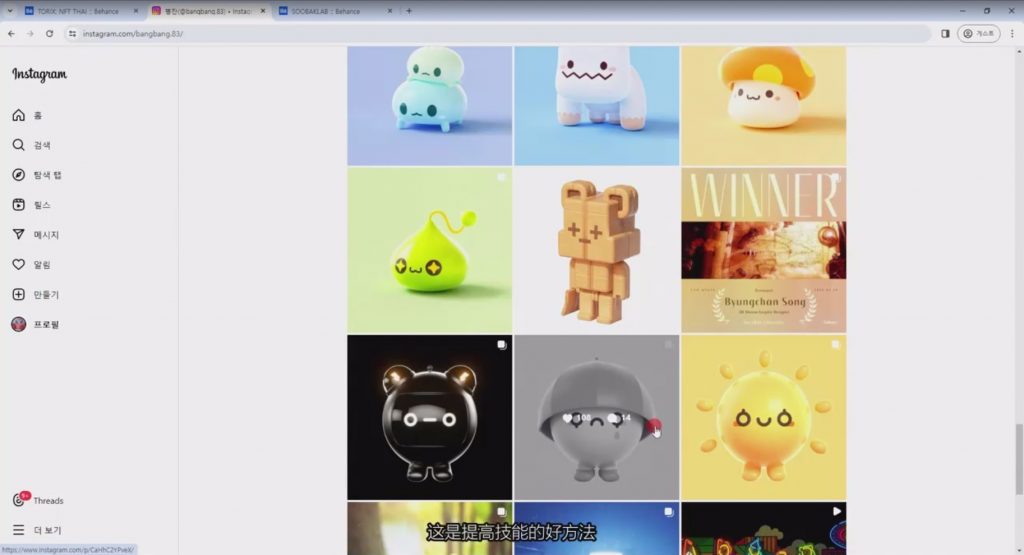
Task: Open the blue carousel post in bottom row
Action: [x=596, y=528]
